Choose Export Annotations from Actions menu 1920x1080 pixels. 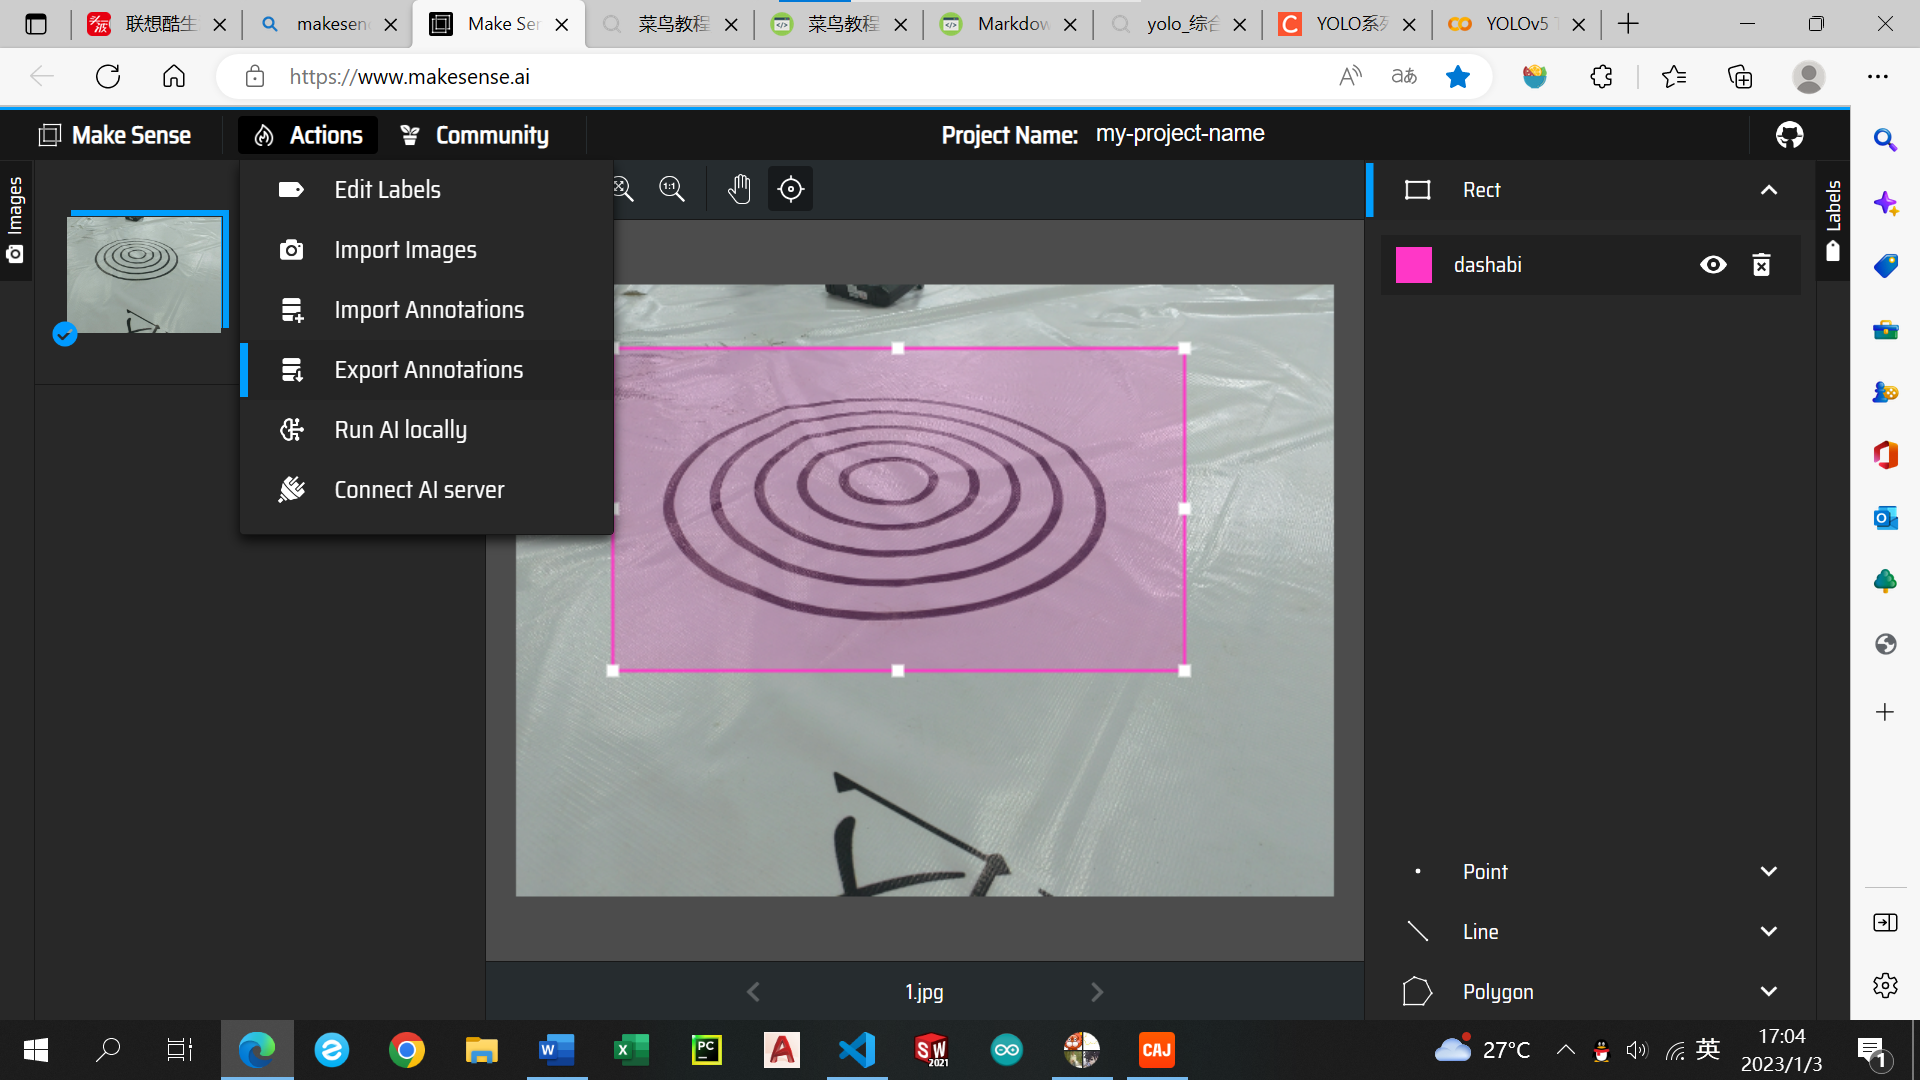click(428, 370)
